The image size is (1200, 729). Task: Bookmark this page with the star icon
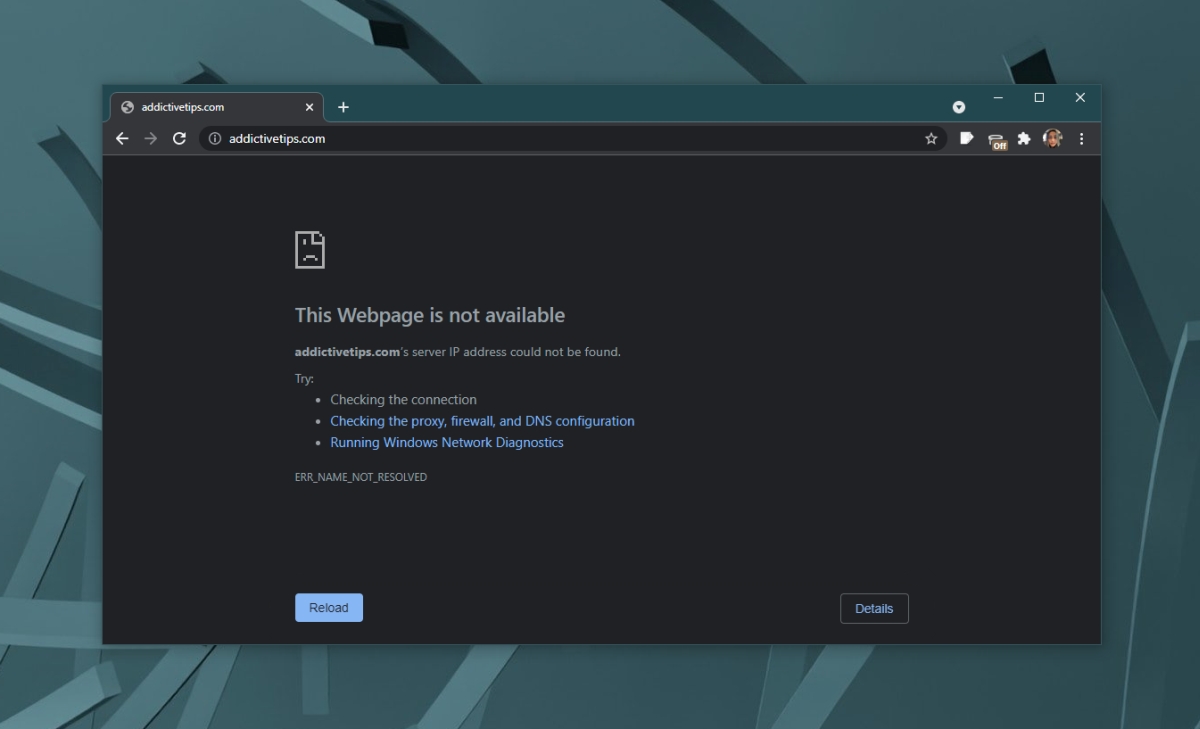click(x=931, y=139)
